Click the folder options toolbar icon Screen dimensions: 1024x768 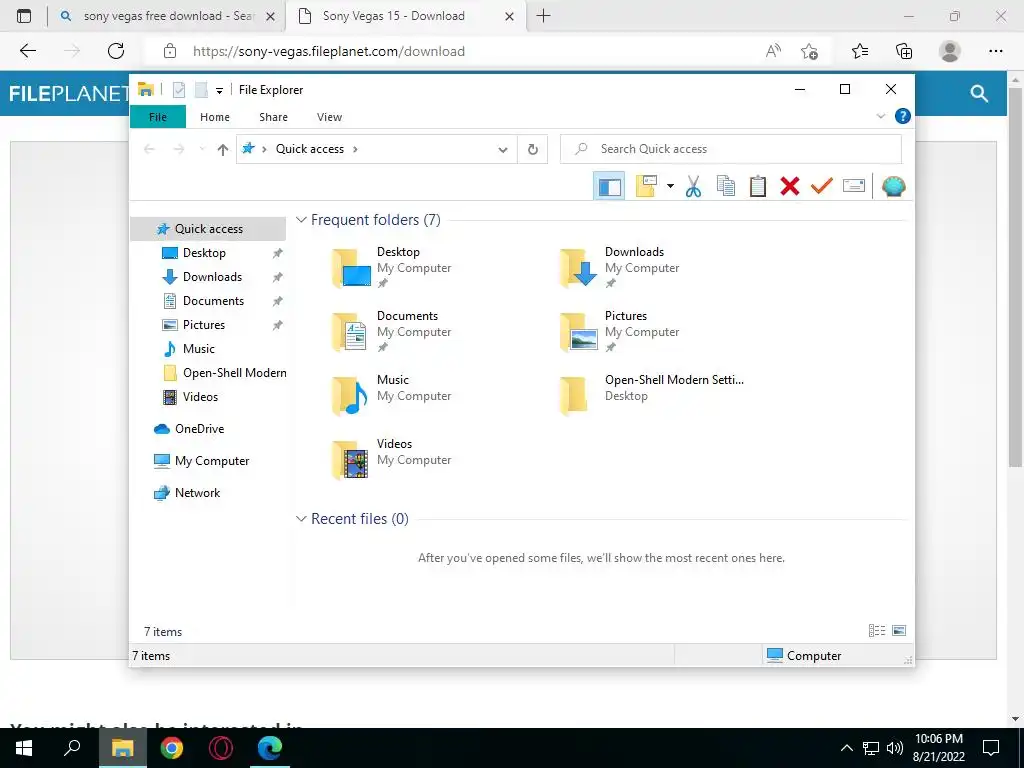pos(647,186)
